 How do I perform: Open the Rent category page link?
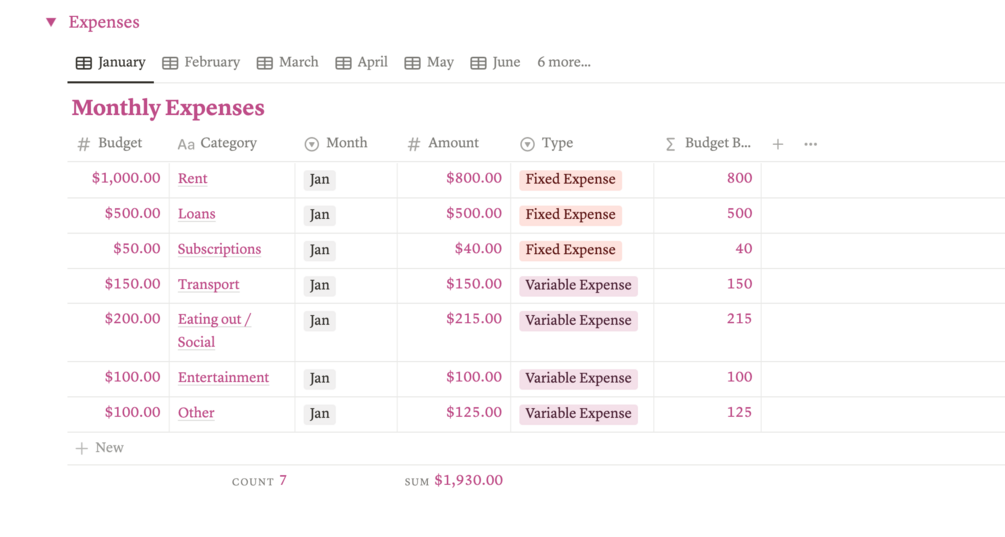click(x=193, y=179)
